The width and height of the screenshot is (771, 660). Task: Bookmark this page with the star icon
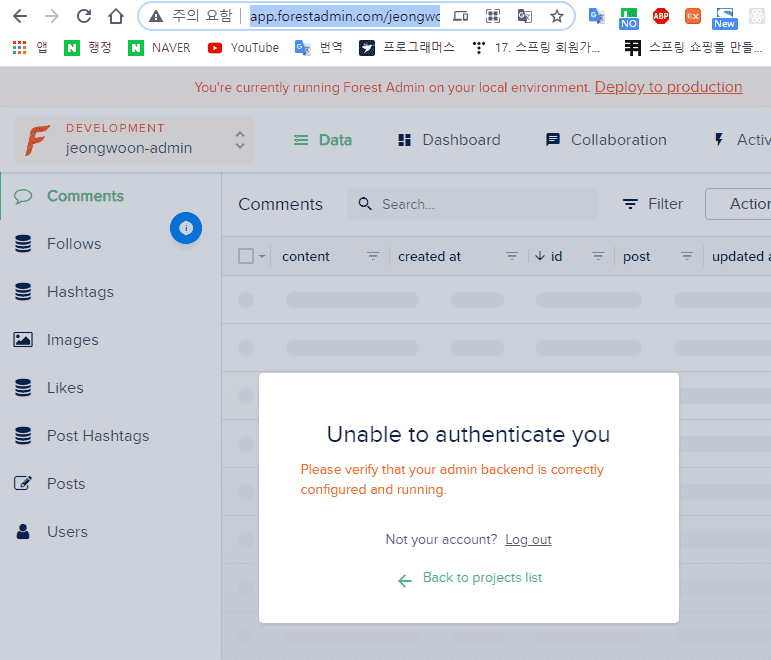click(x=557, y=17)
